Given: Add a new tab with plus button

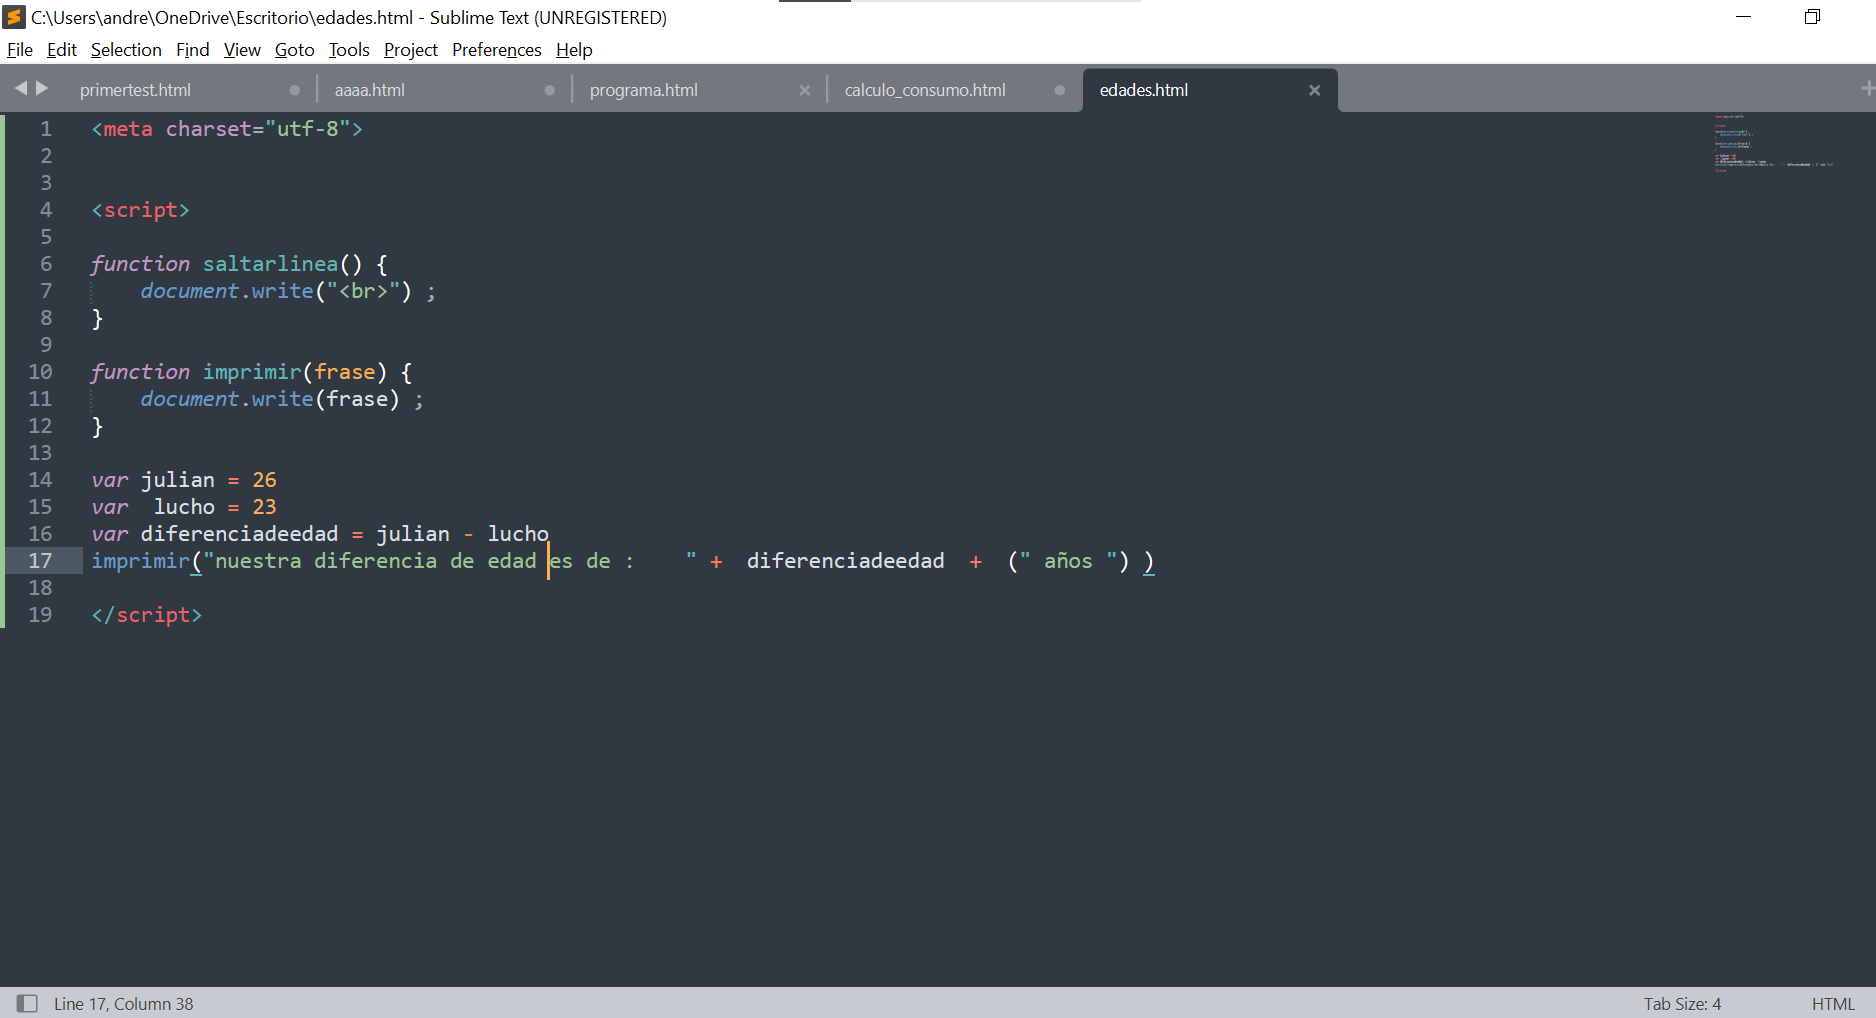Looking at the screenshot, I should (x=1867, y=89).
